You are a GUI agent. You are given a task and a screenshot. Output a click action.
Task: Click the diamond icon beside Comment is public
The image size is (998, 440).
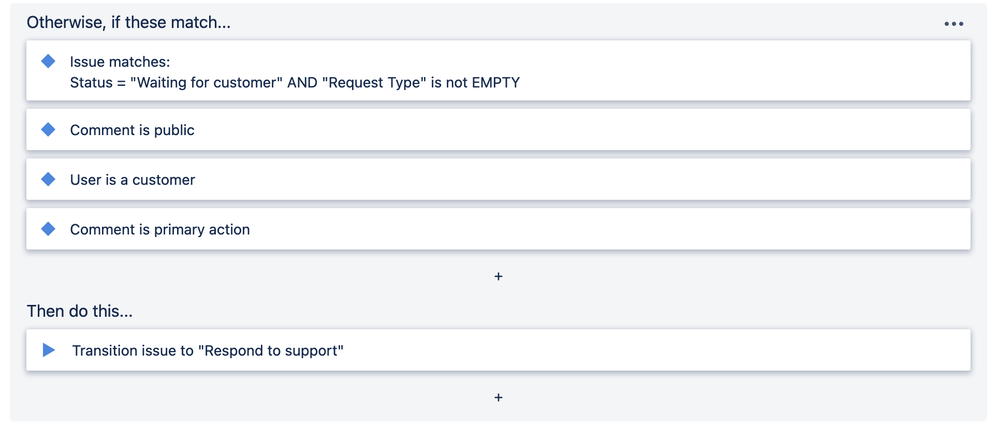point(48,130)
